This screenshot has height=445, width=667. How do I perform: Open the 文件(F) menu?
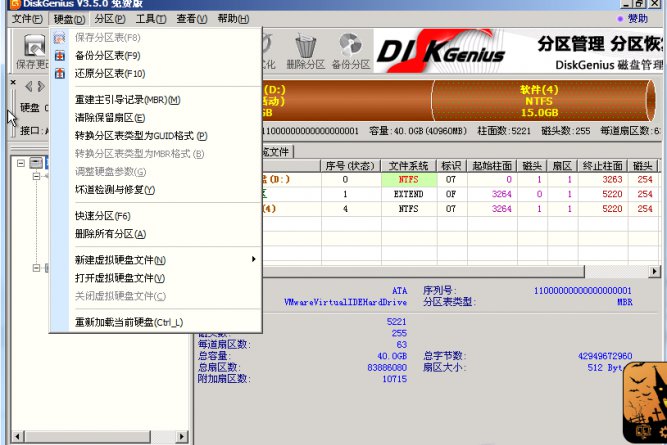(27, 19)
